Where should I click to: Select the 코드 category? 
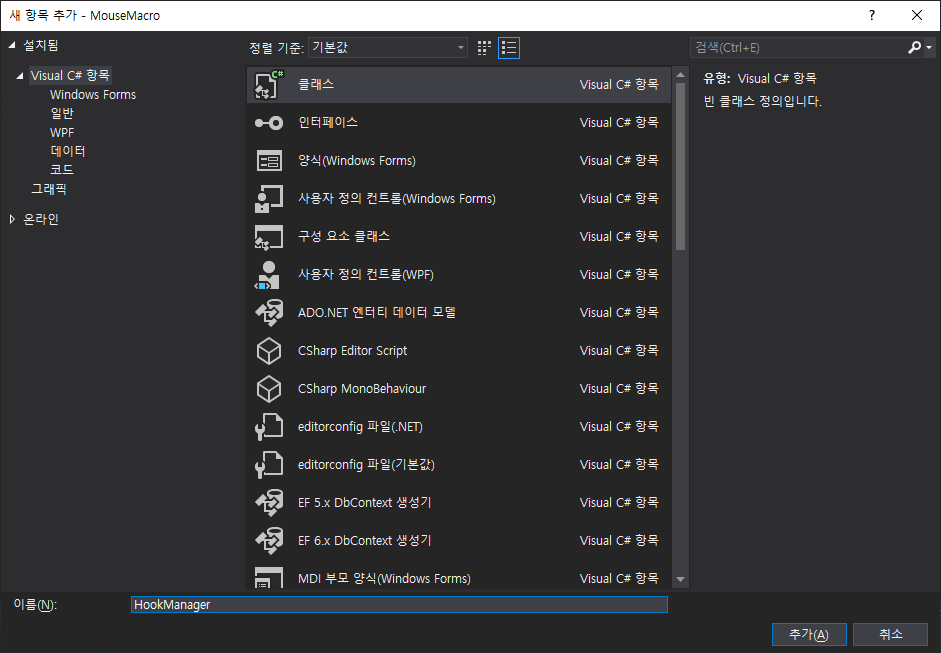[62, 170]
